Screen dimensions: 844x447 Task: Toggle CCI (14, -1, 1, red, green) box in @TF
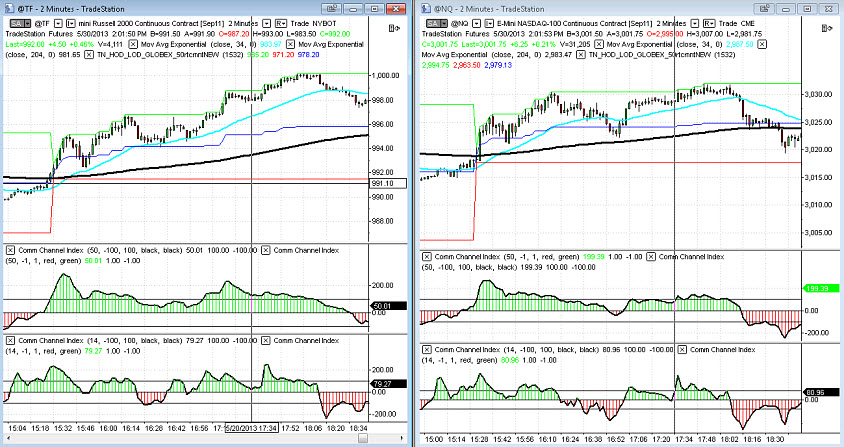[265, 340]
